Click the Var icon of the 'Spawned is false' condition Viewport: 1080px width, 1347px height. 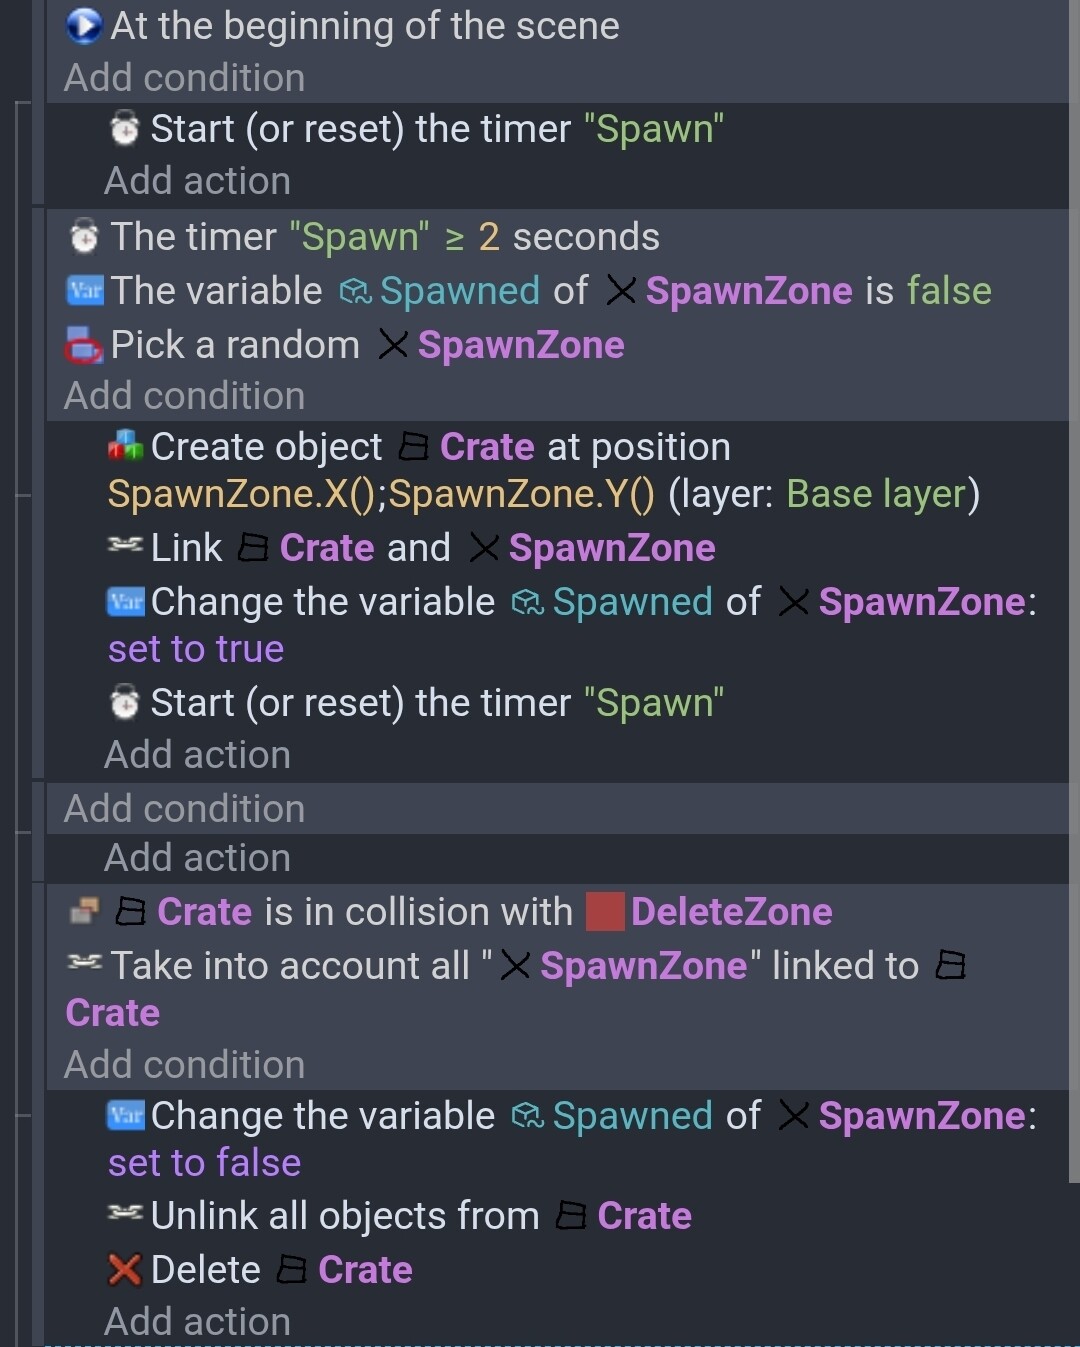(x=85, y=291)
